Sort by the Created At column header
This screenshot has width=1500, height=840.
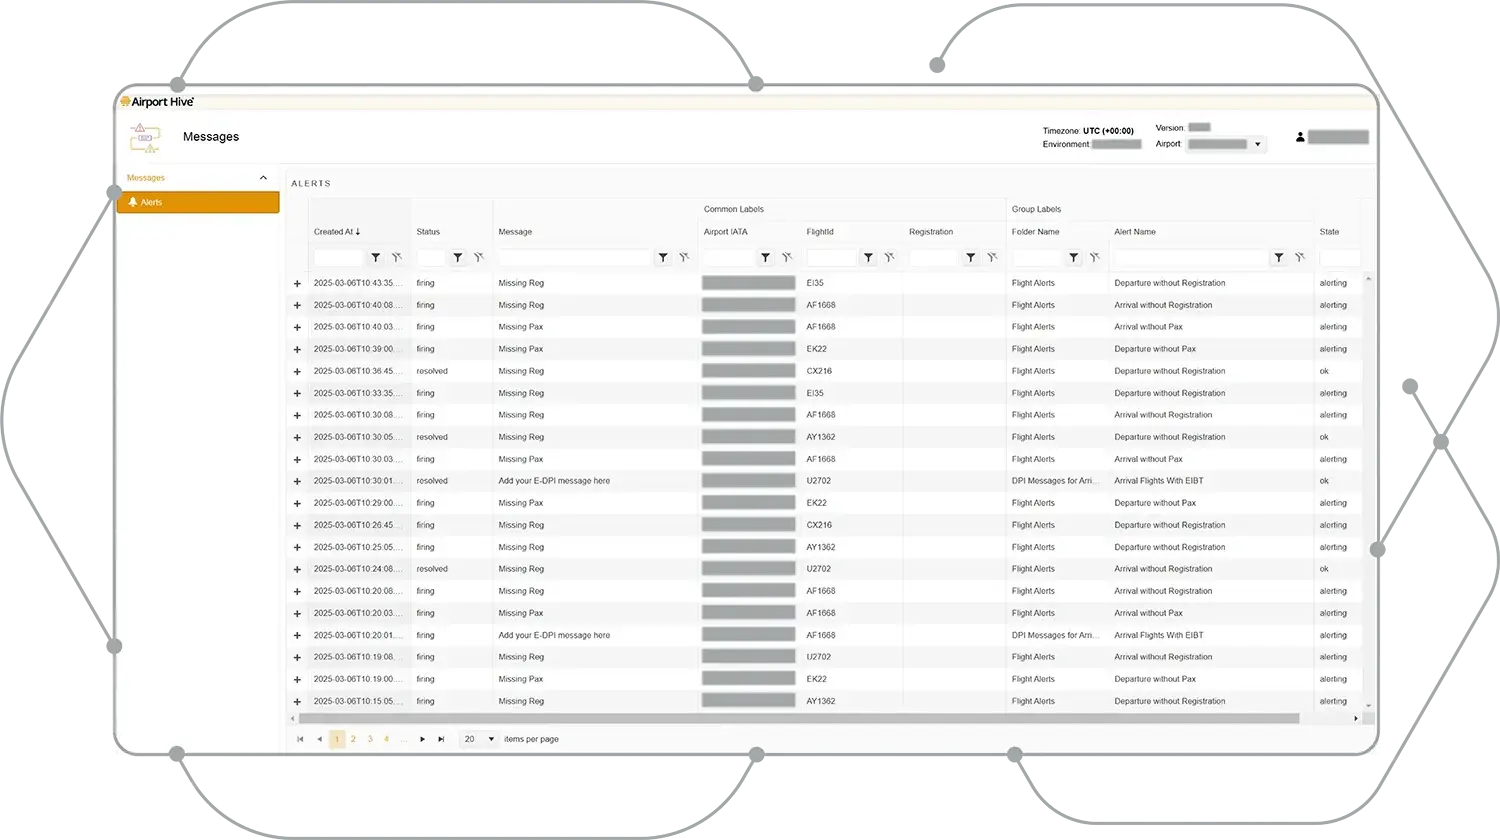[336, 232]
